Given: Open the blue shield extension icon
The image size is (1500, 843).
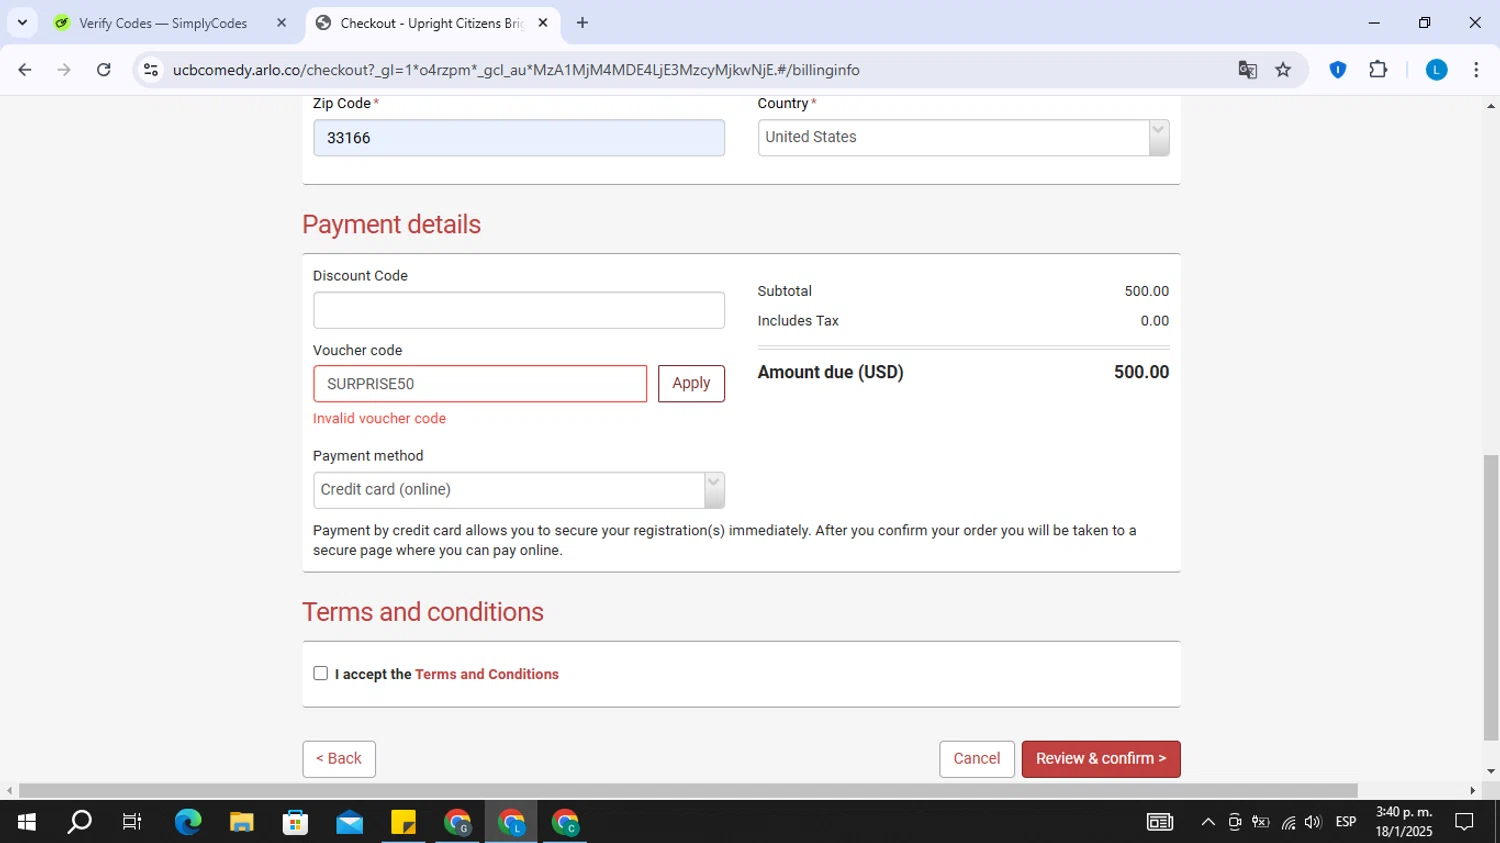Looking at the screenshot, I should pos(1338,70).
